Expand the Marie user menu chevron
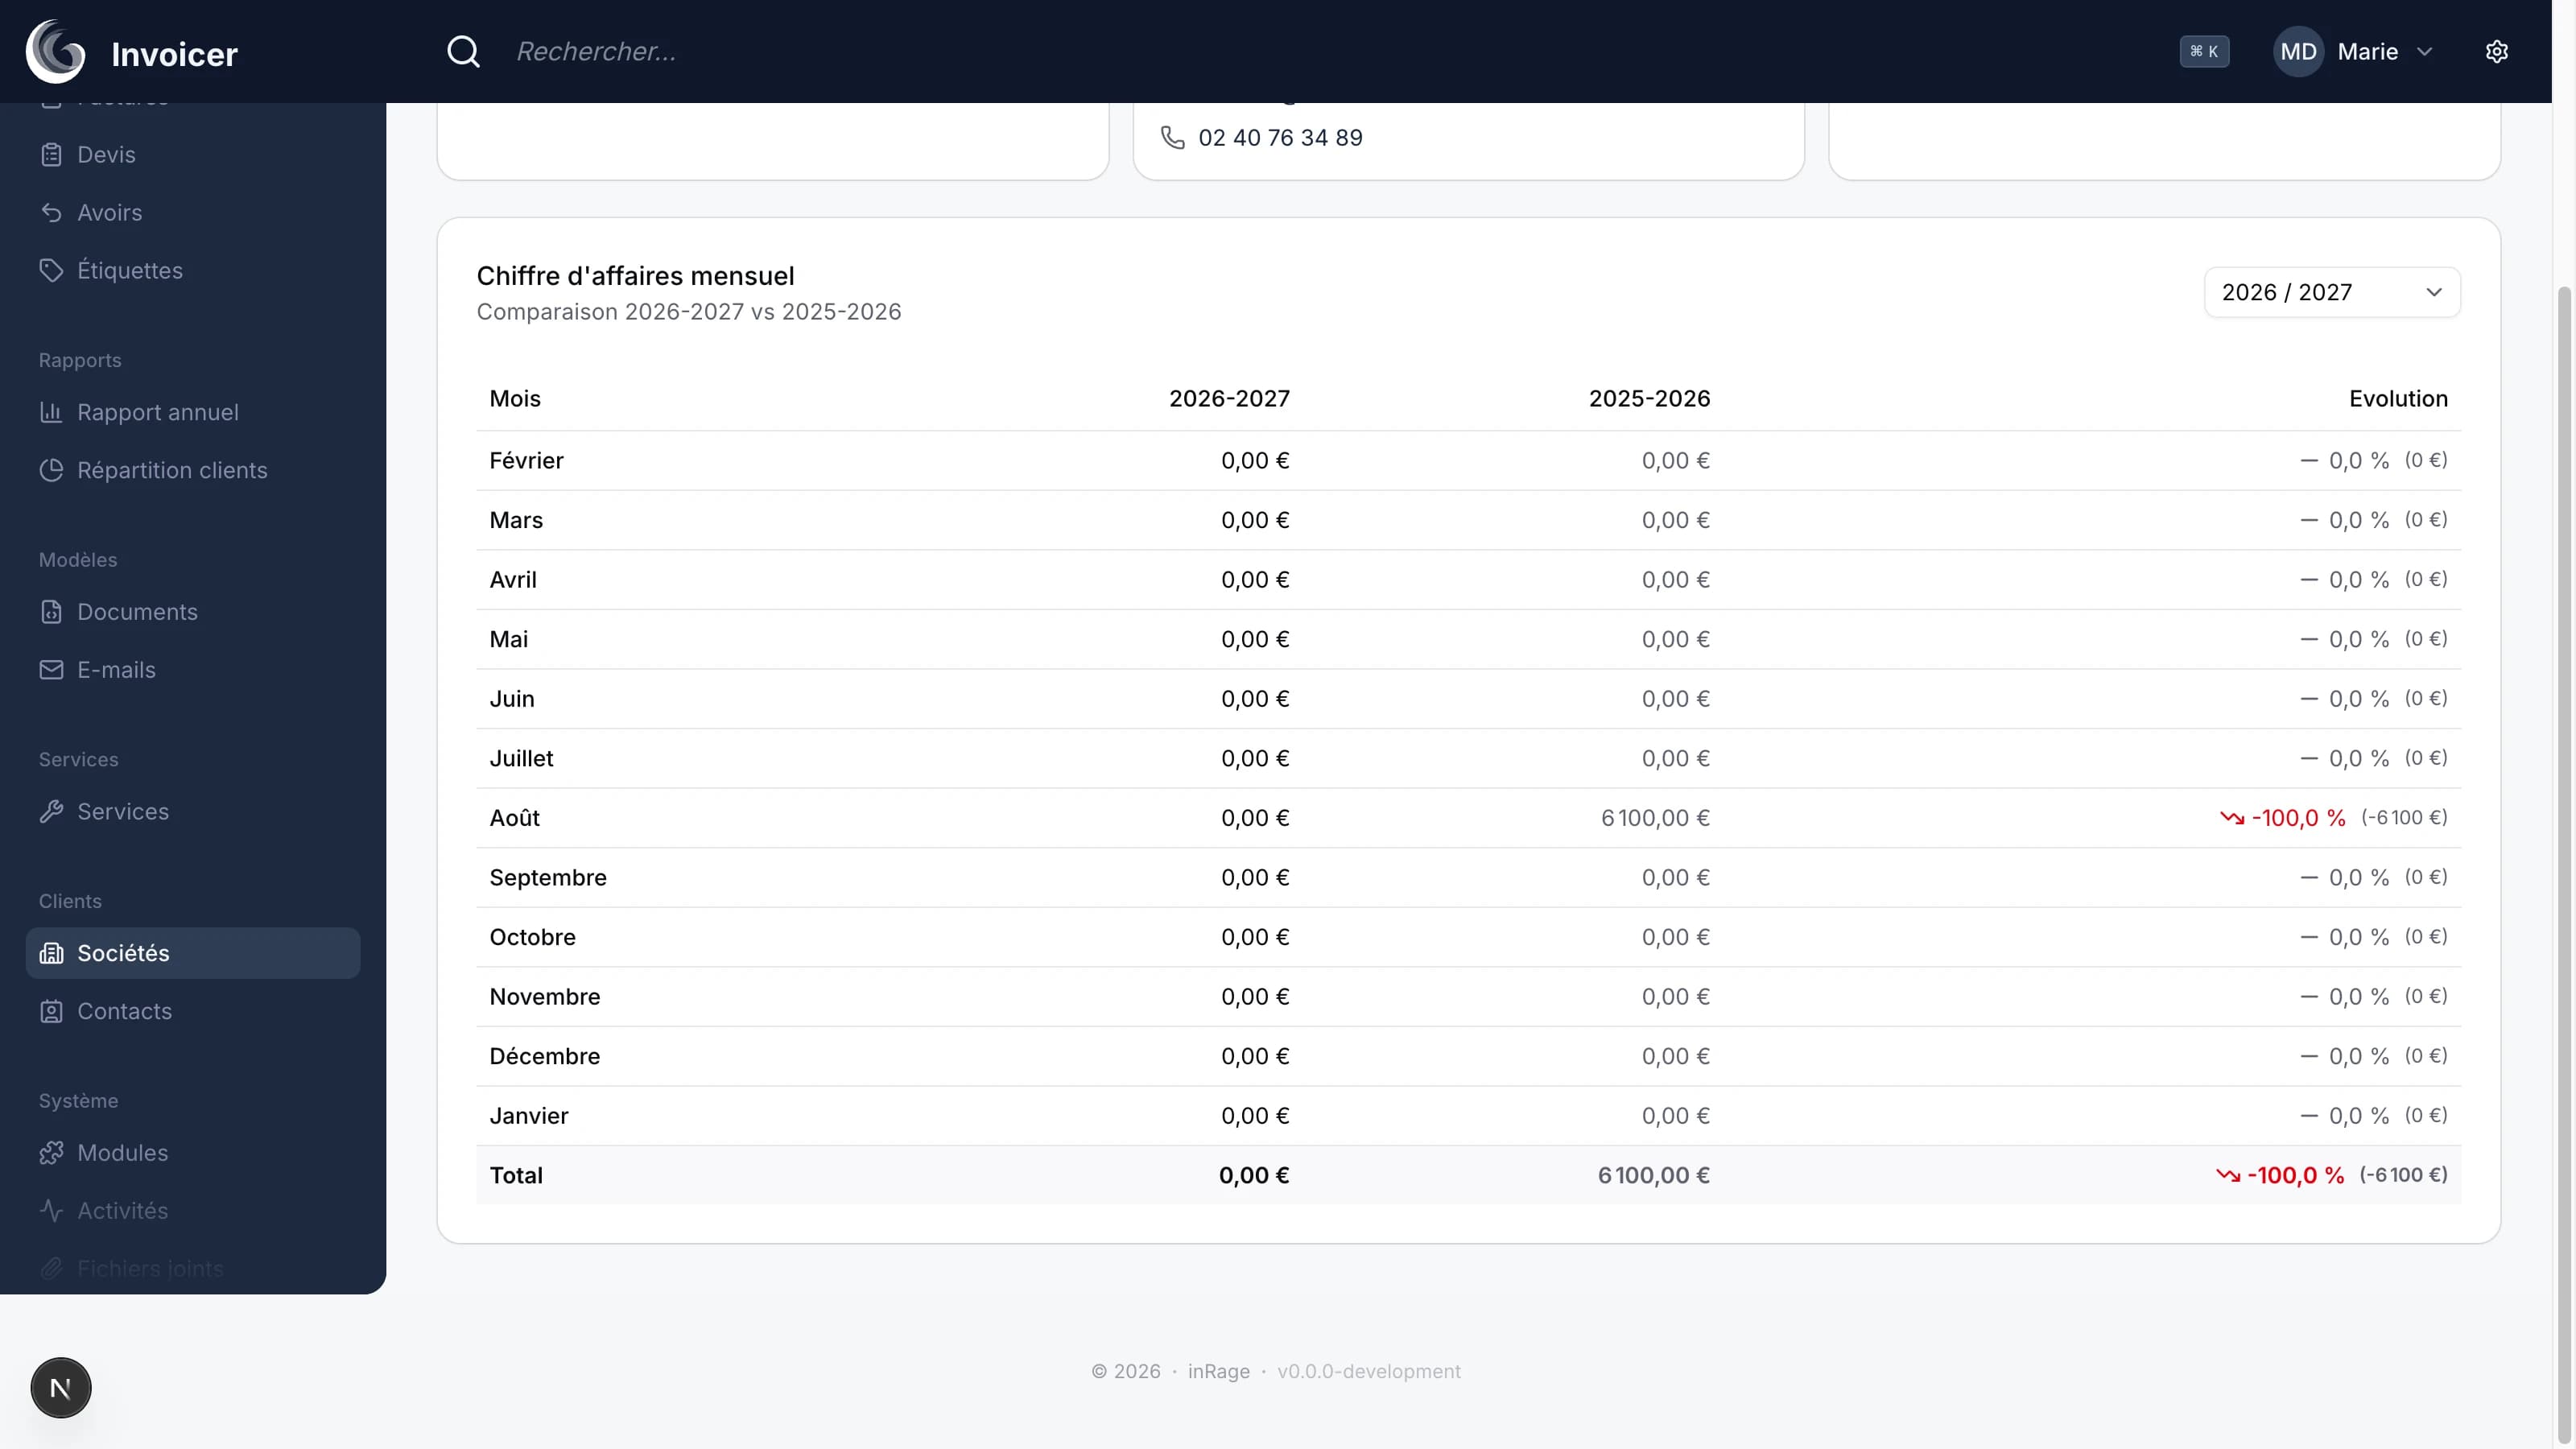Viewport: 2576px width, 1449px height. coord(2424,51)
